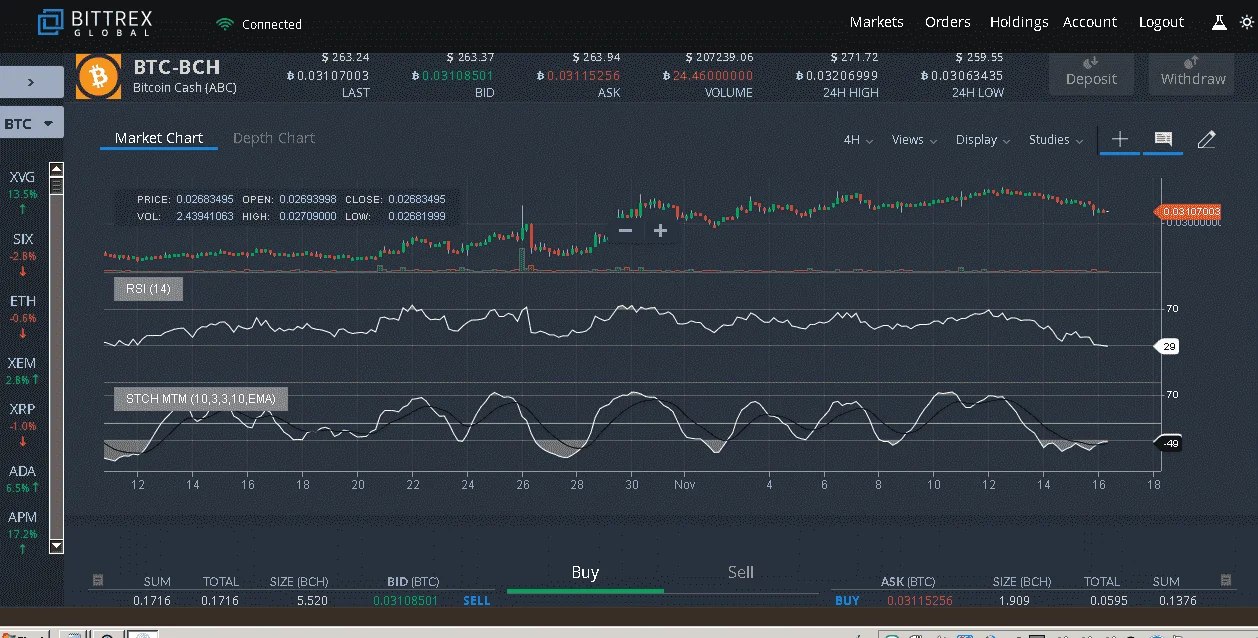Select the pencil drawing tool
Viewport: 1258px width, 638px height.
[x=1207, y=139]
